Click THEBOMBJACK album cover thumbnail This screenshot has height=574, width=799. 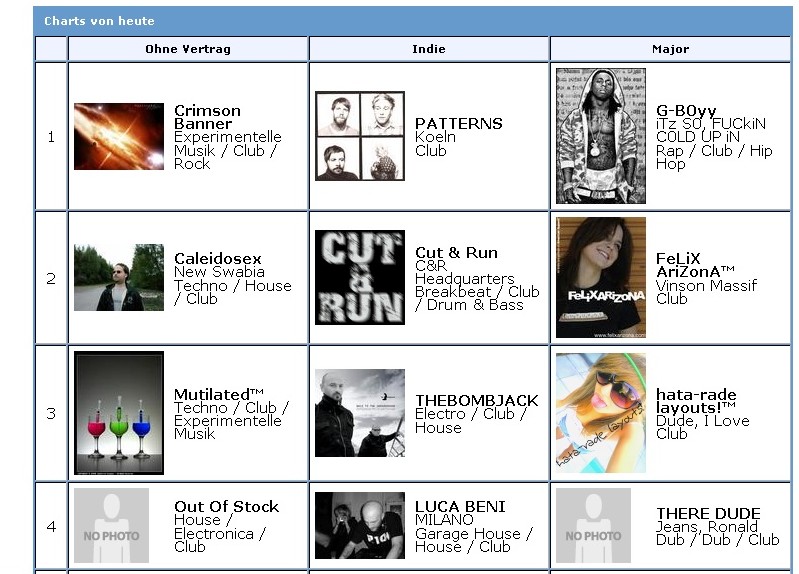tap(360, 413)
